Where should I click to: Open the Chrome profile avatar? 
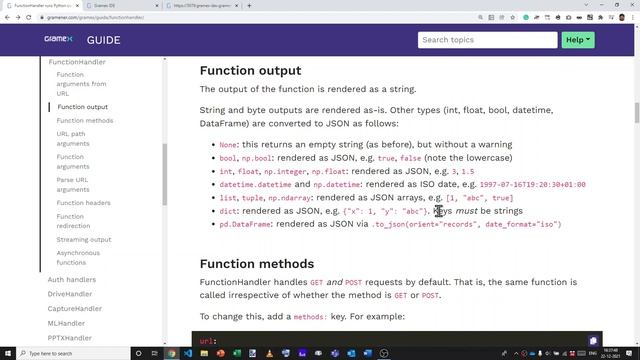coord(622,18)
